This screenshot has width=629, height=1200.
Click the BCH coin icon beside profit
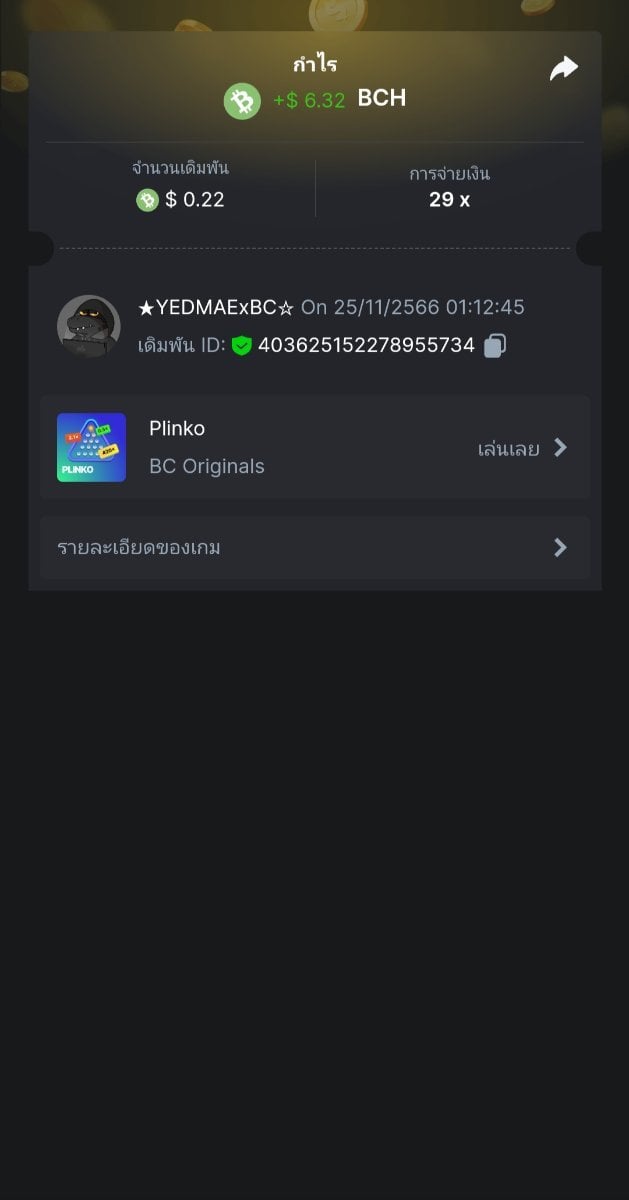(x=242, y=101)
